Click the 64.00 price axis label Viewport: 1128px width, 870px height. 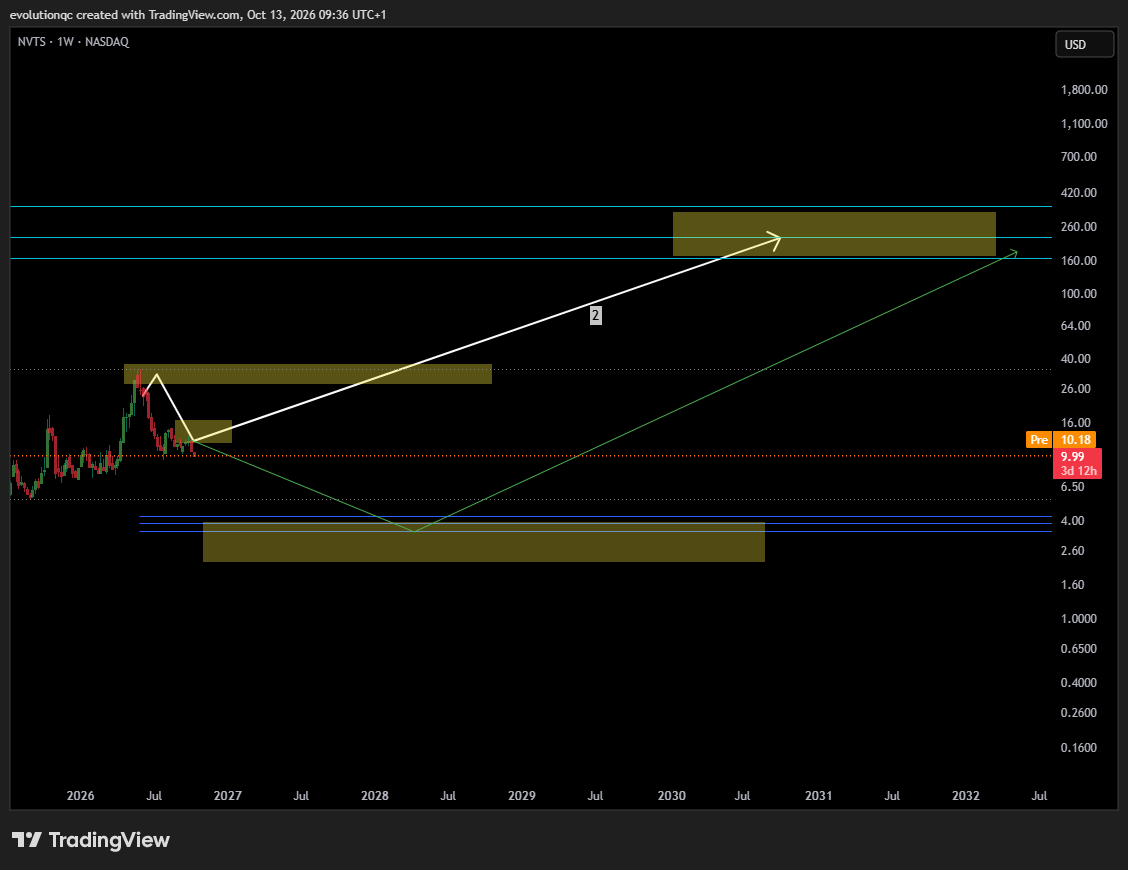click(x=1076, y=326)
